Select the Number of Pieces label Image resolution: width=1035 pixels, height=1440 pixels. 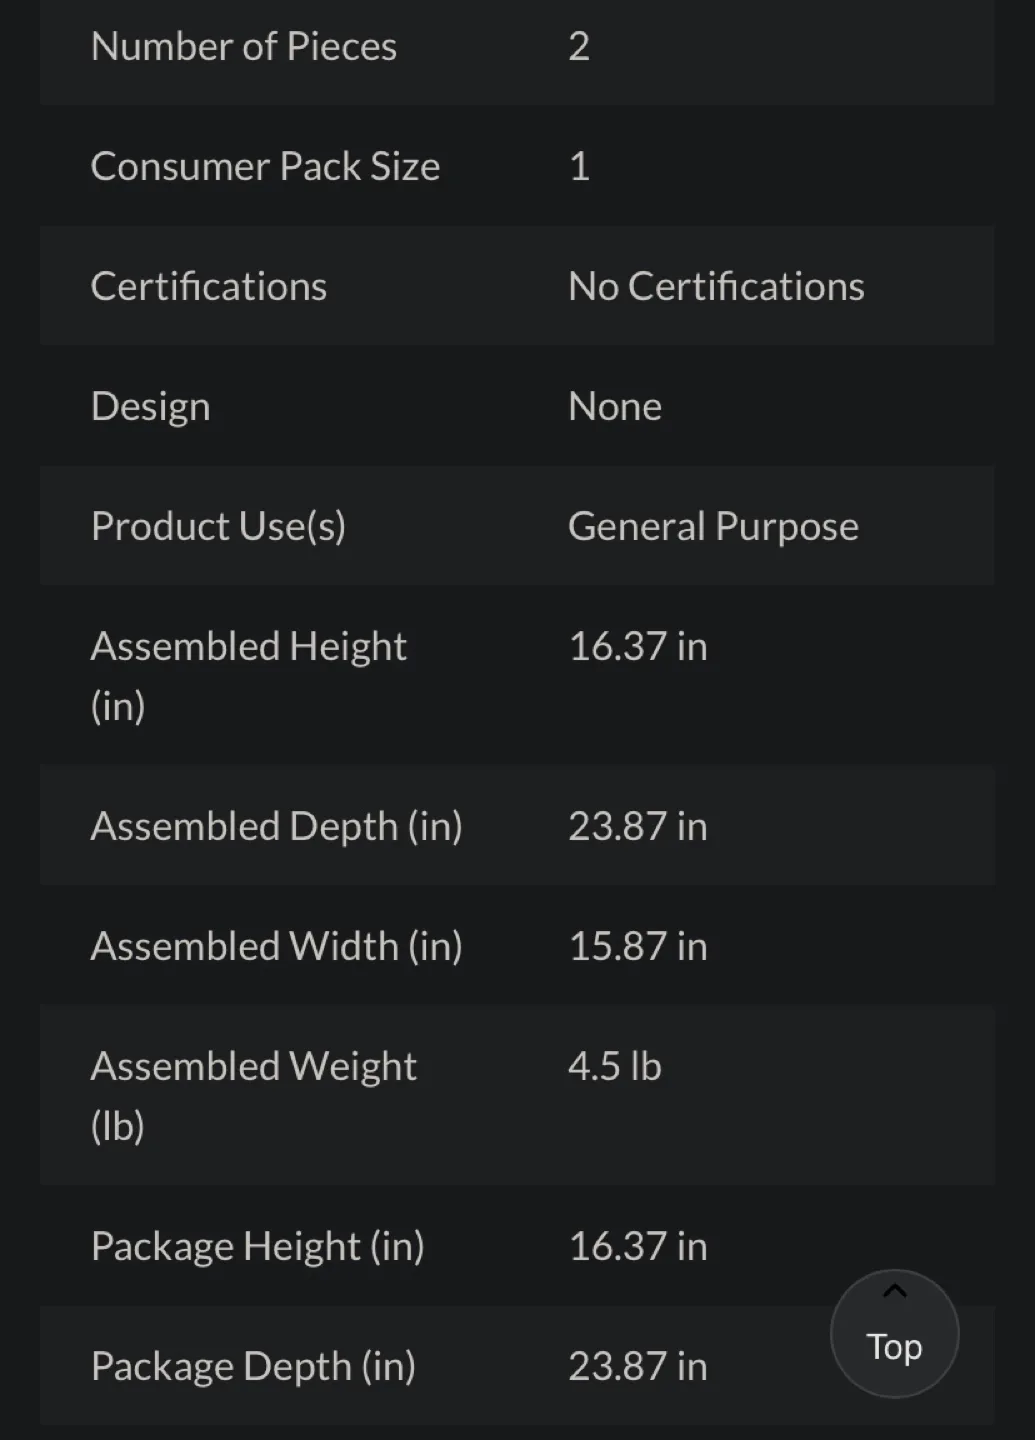coord(244,47)
